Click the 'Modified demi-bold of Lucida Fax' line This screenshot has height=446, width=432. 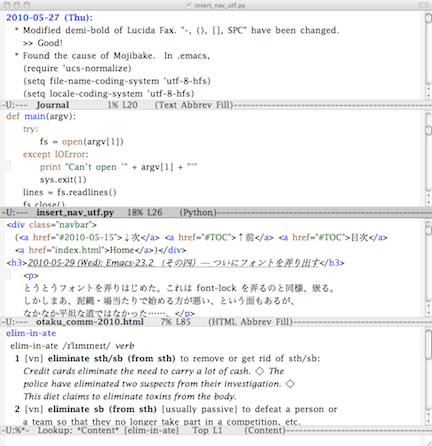177,30
